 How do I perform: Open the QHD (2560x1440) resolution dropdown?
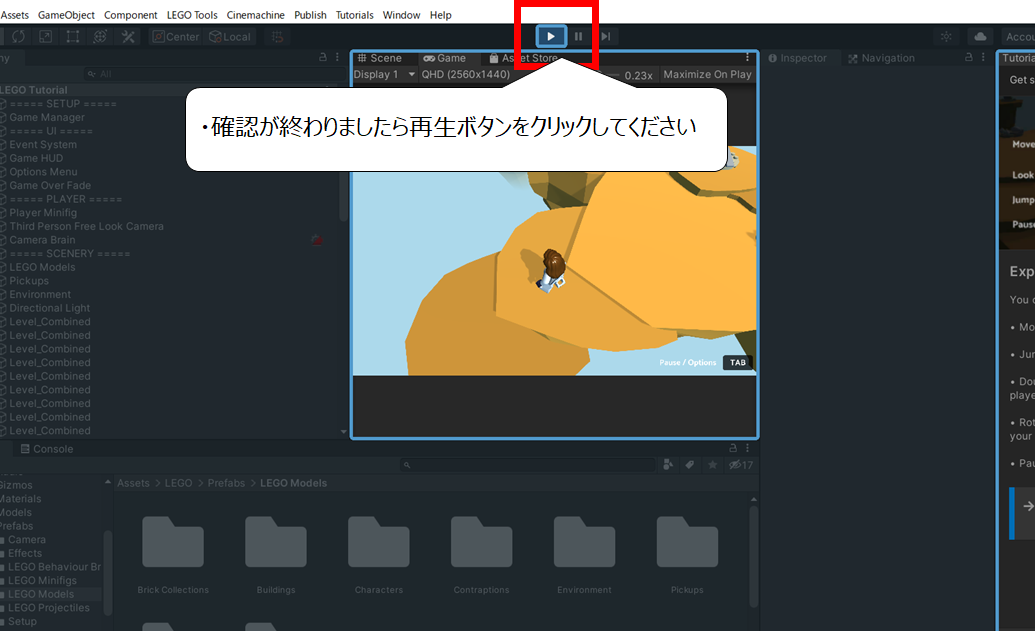point(466,75)
